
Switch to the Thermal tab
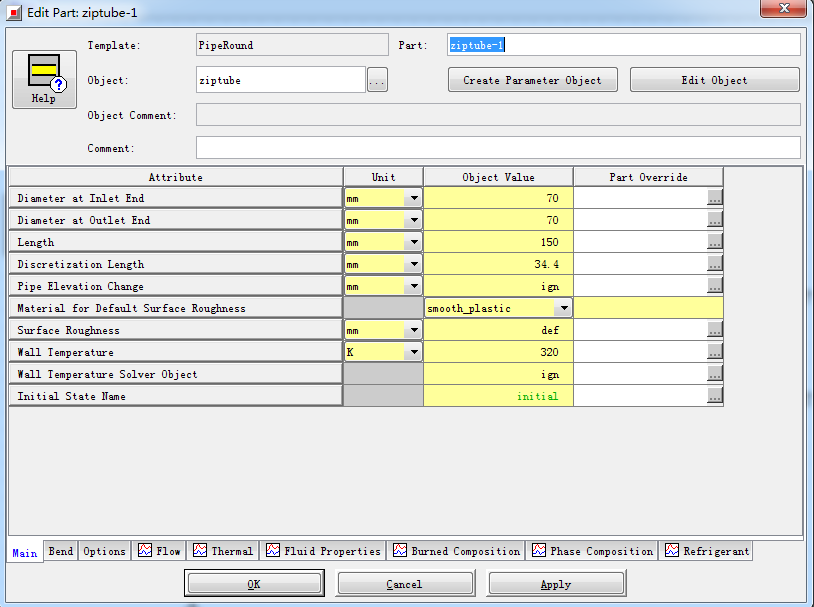223,551
